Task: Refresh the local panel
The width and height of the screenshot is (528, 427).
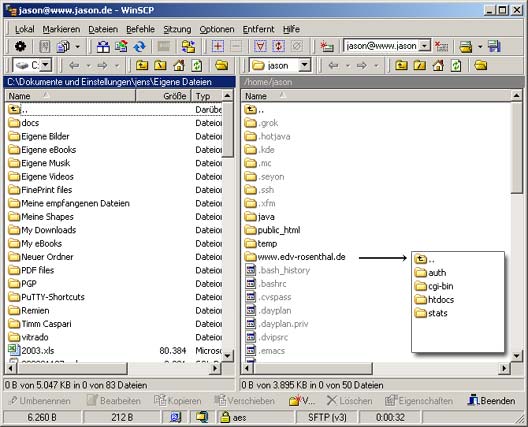Action: pos(197,65)
